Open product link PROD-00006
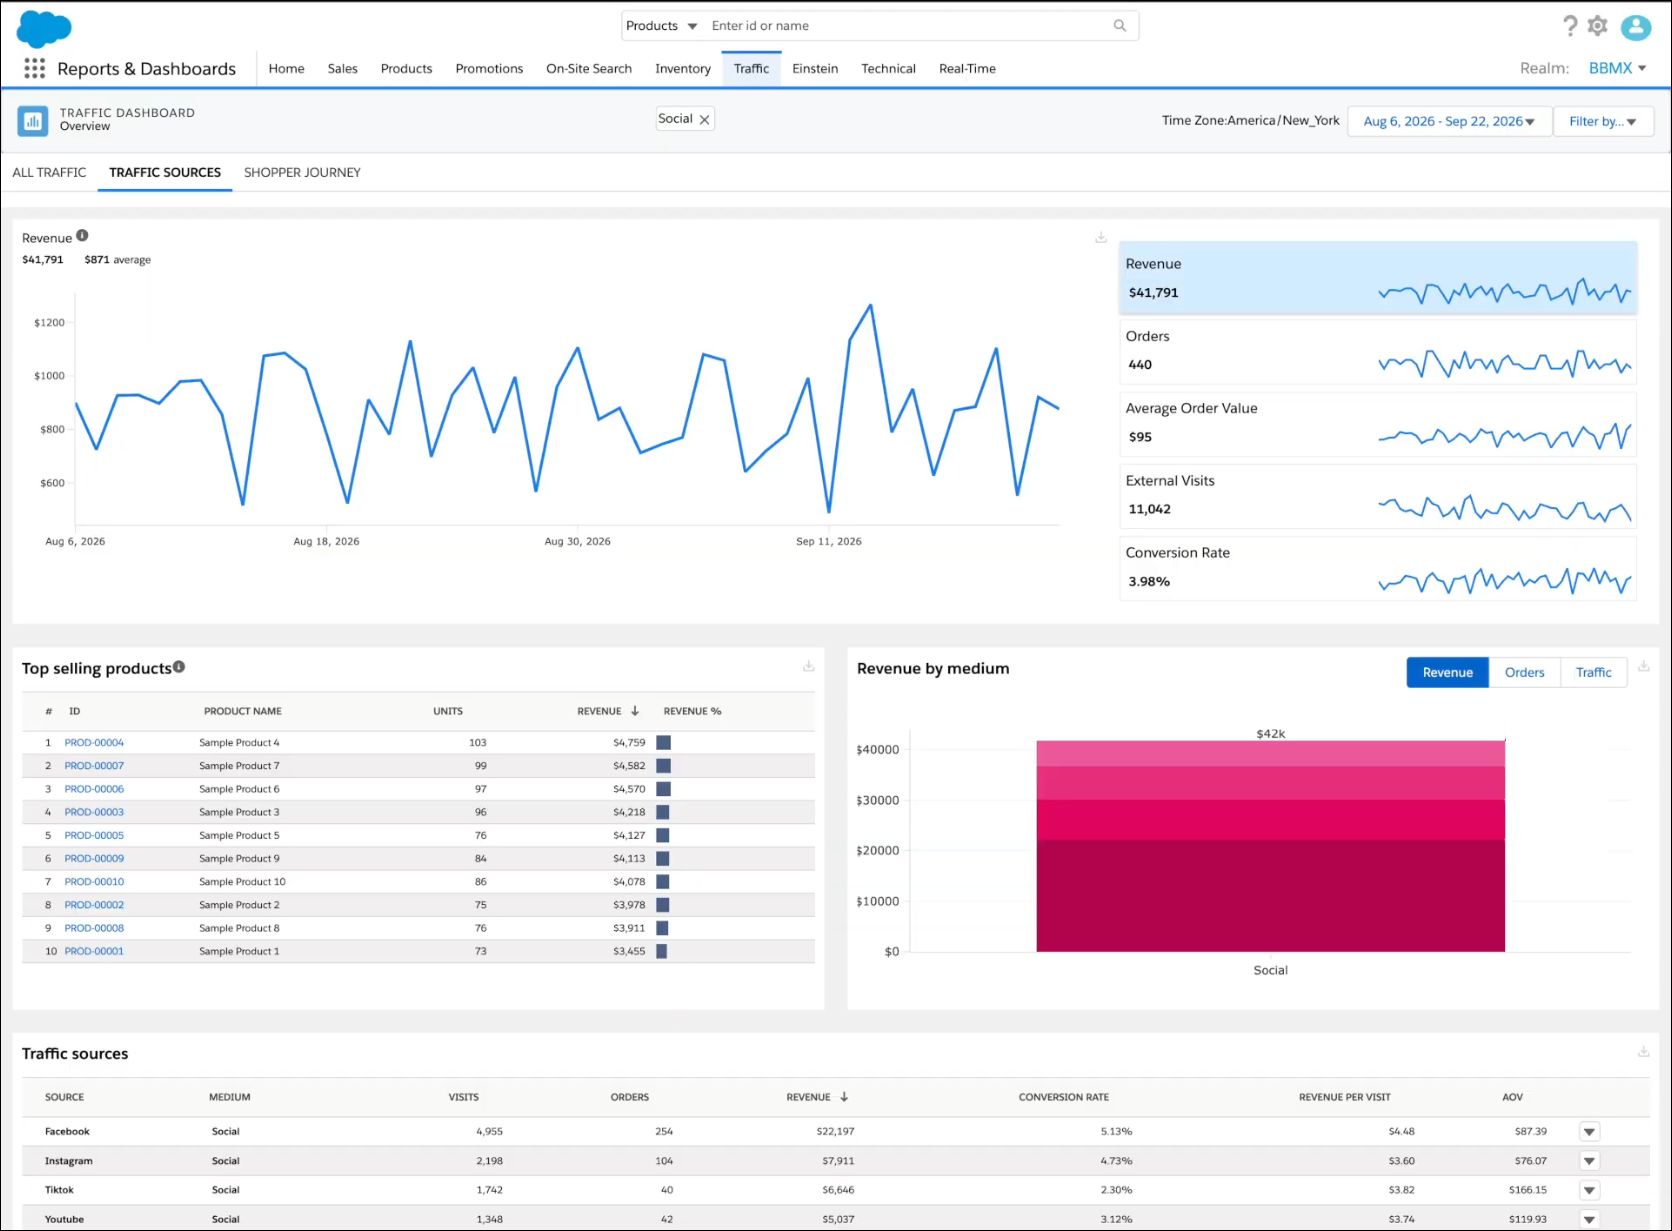This screenshot has height=1231, width=1672. [94, 789]
